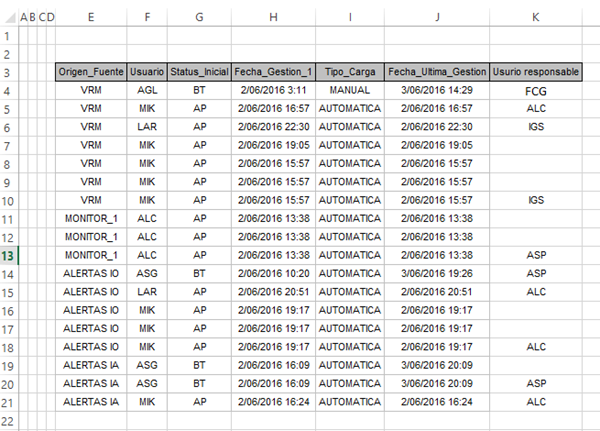Select column I header
The image size is (600, 431).
click(350, 17)
